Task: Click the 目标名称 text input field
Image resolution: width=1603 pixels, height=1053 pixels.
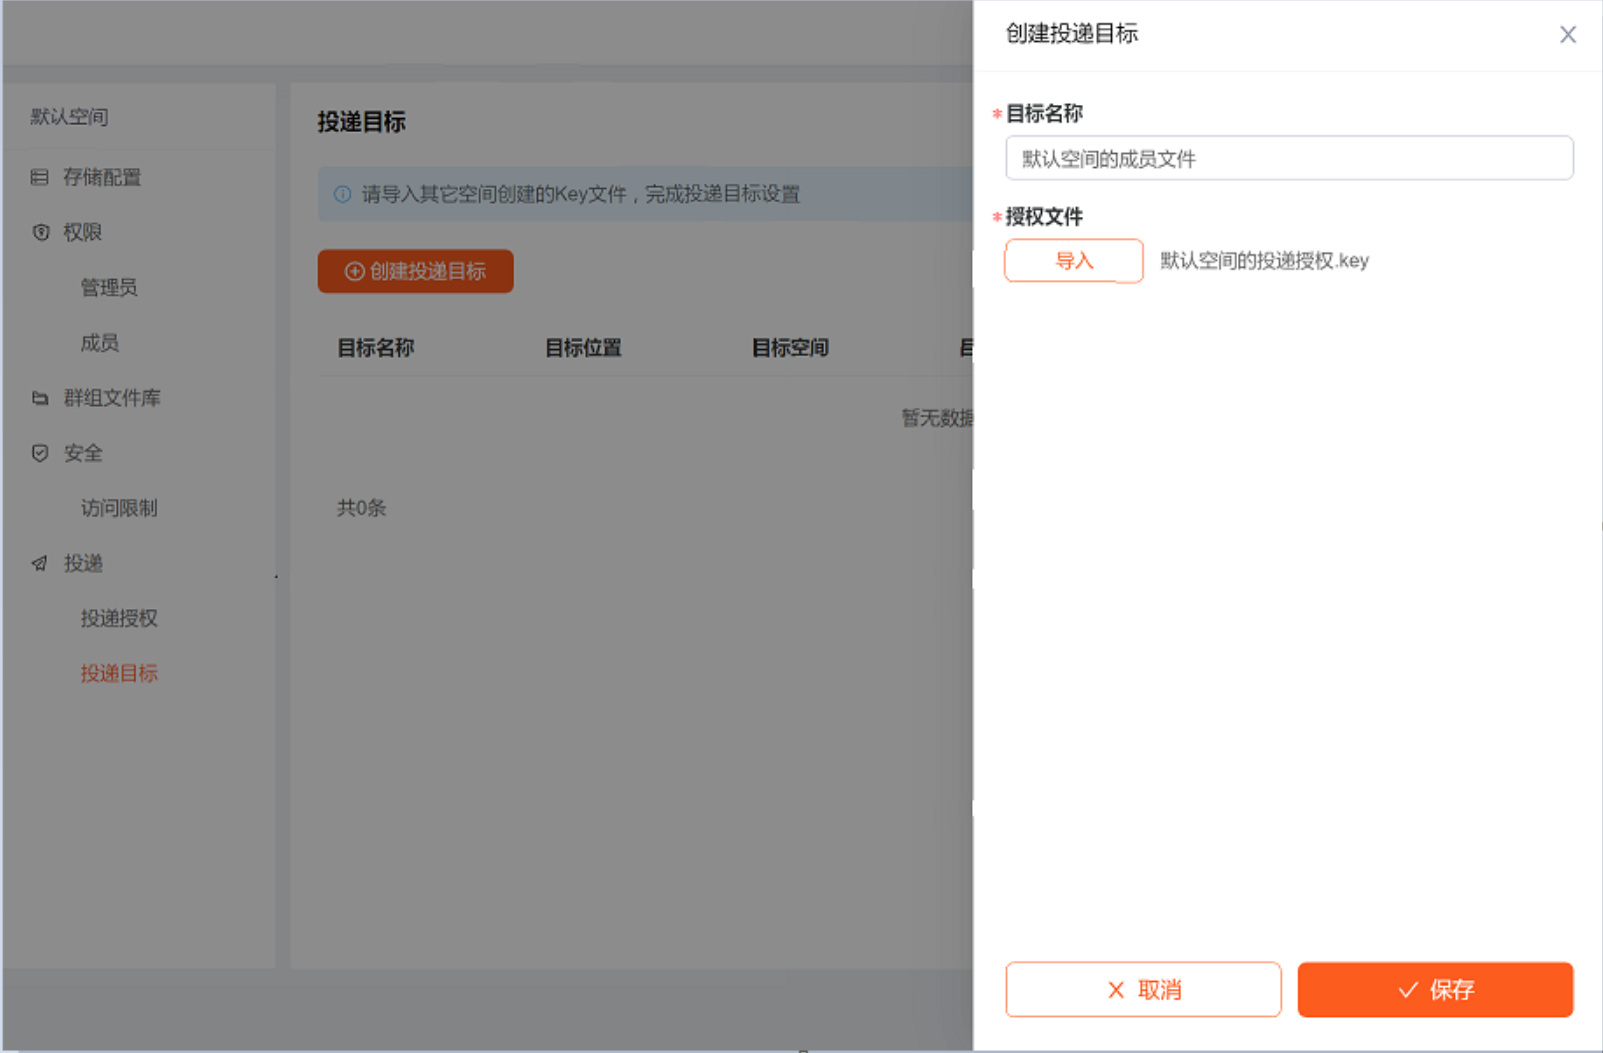Action: pyautogui.click(x=1288, y=157)
